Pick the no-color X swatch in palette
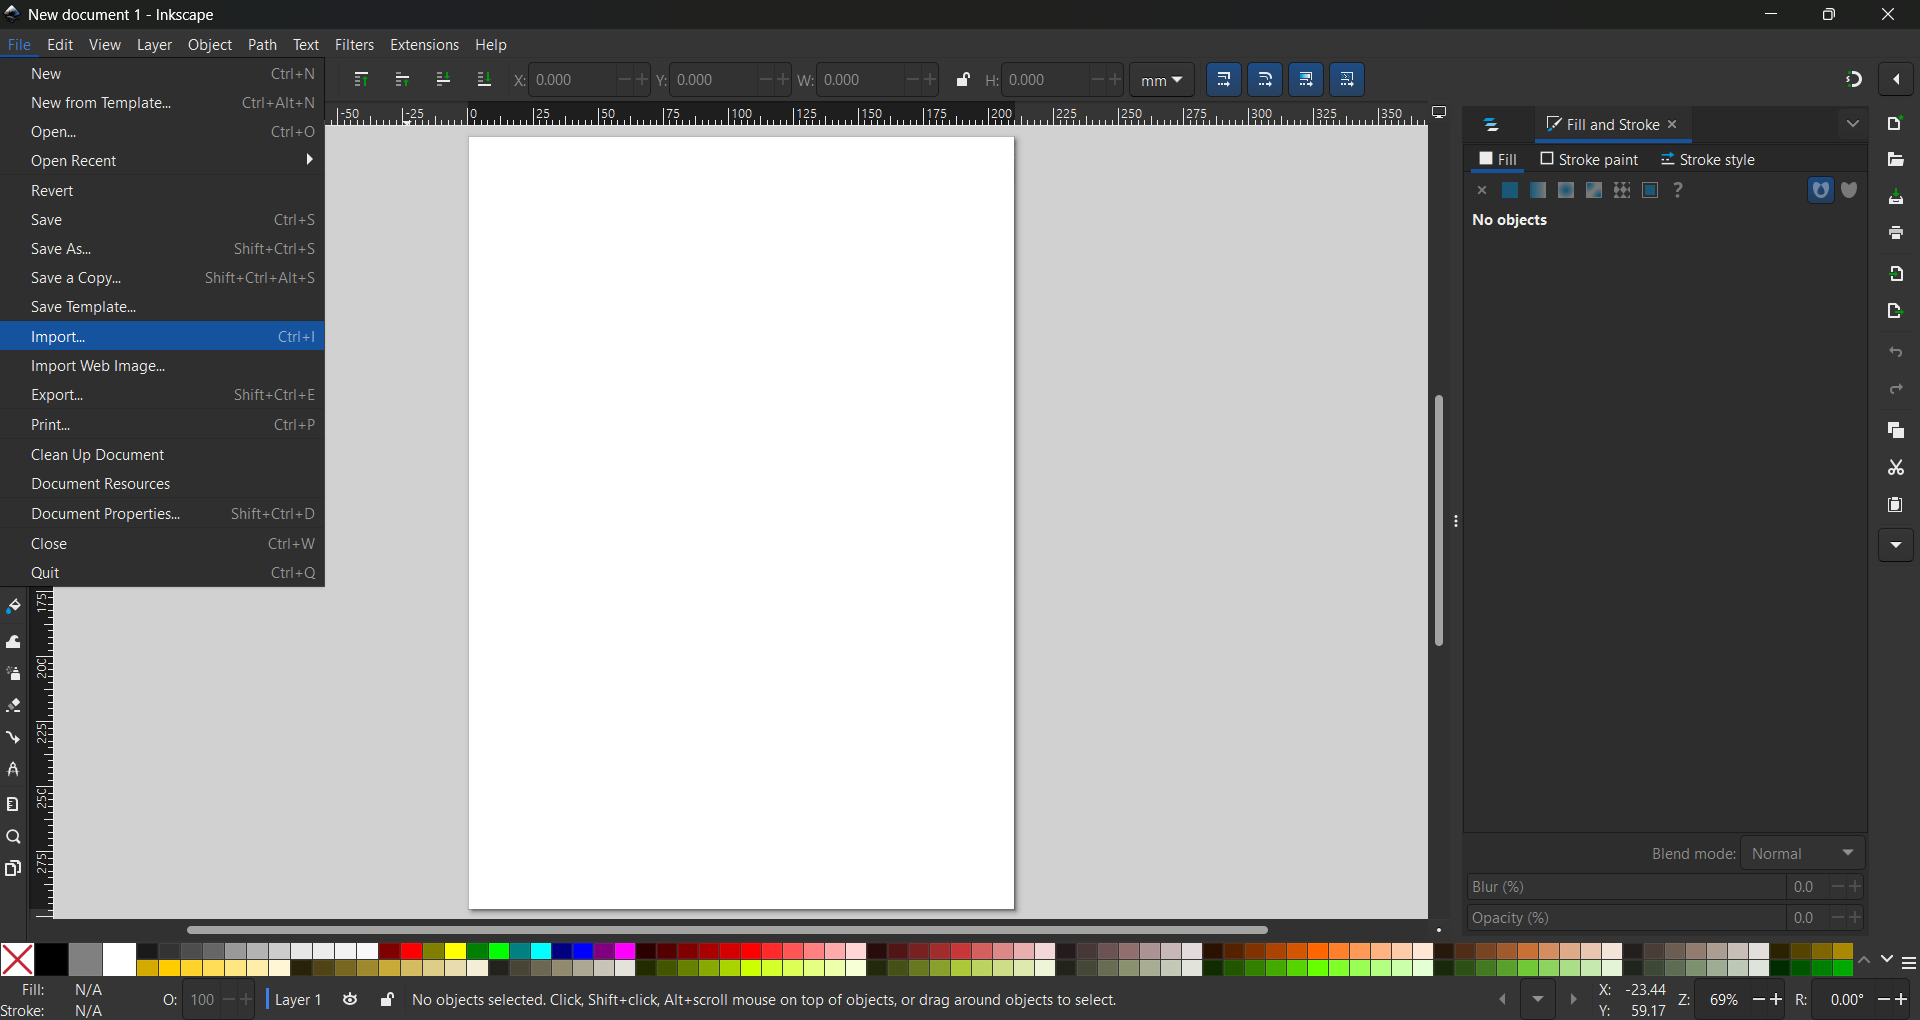 point(17,960)
